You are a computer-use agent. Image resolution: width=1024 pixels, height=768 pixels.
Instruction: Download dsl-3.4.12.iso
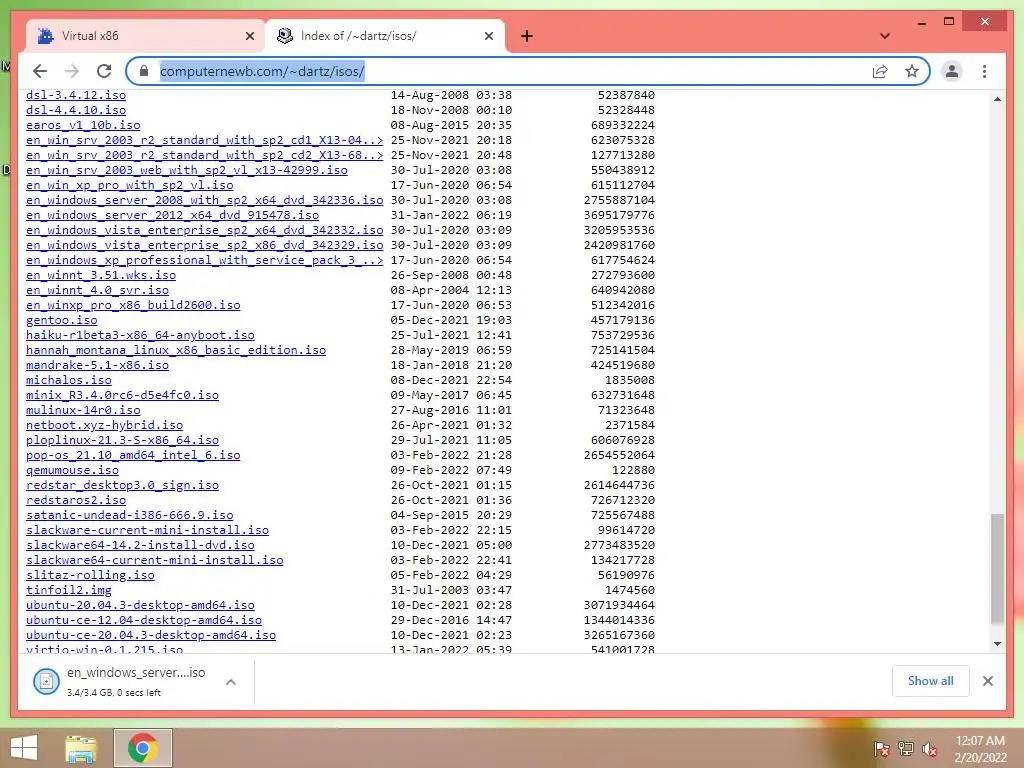click(x=76, y=95)
